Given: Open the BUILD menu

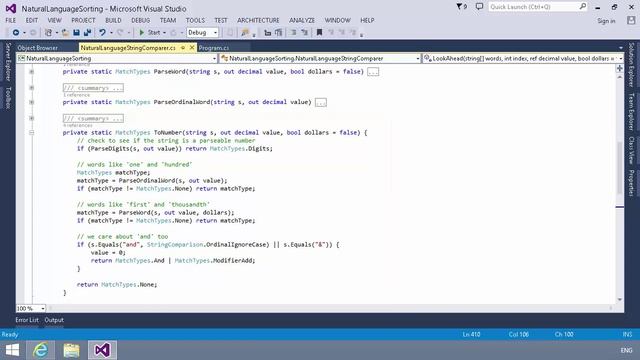Looking at the screenshot, I should click(113, 20).
